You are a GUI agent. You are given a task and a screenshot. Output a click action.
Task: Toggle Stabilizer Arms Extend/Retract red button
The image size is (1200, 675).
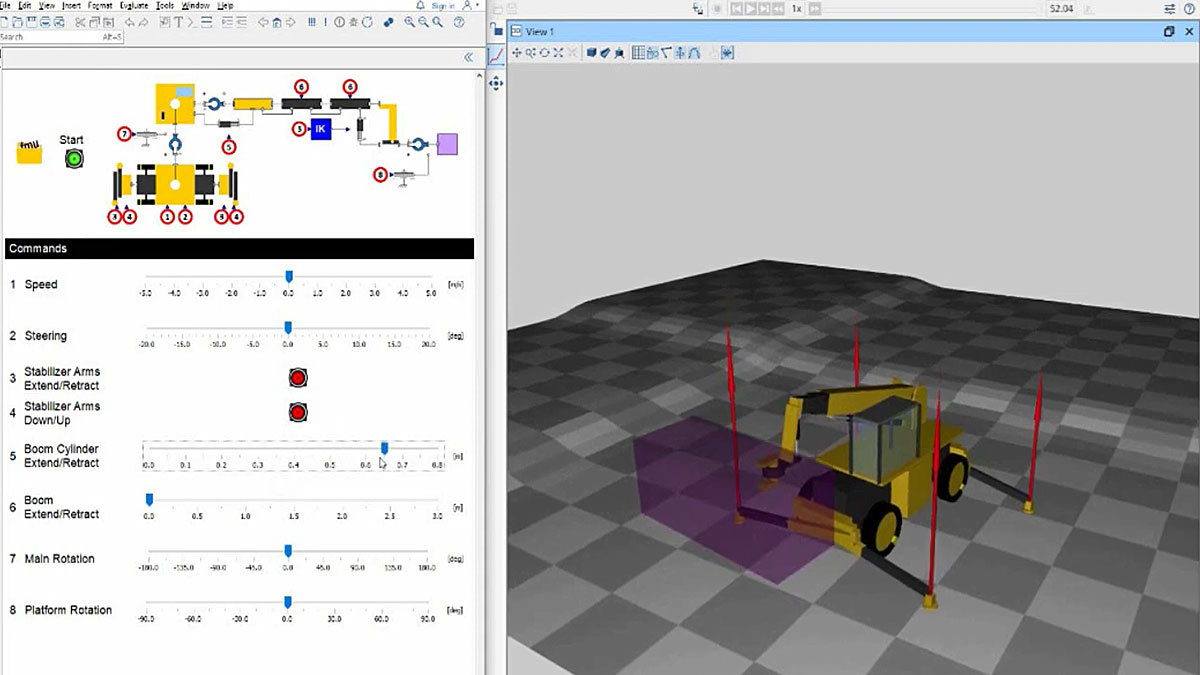coord(297,377)
